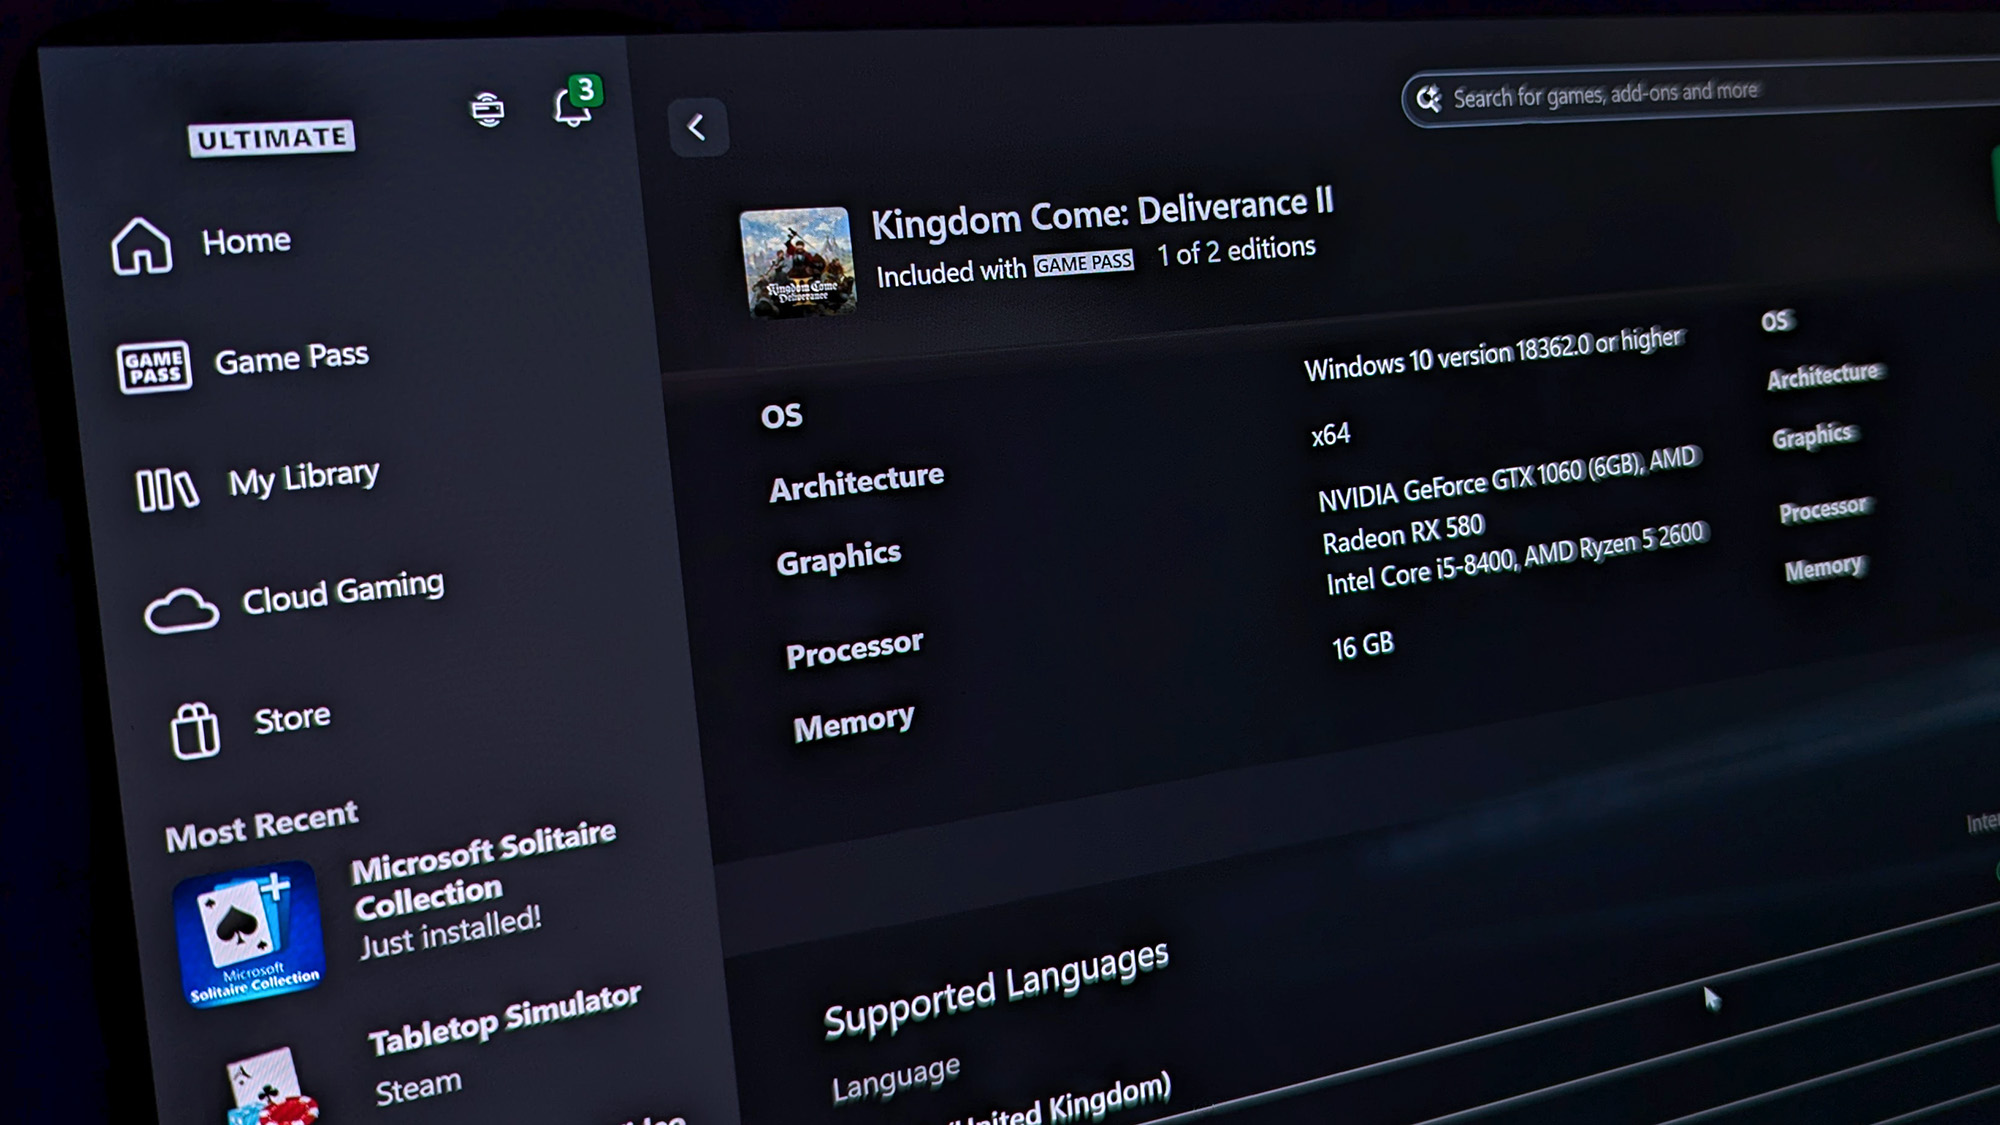Click the search magnifier icon
The height and width of the screenshot is (1125, 2000).
1432,97
